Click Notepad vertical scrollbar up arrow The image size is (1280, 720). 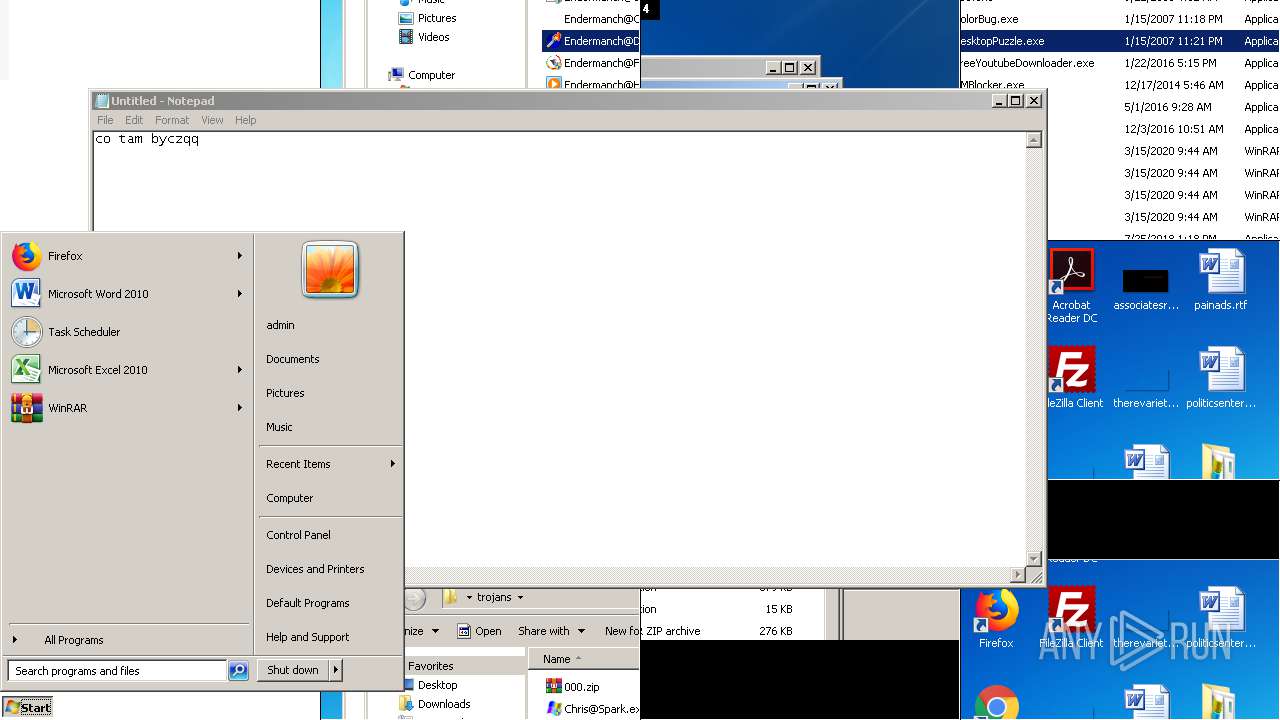tap(1034, 140)
